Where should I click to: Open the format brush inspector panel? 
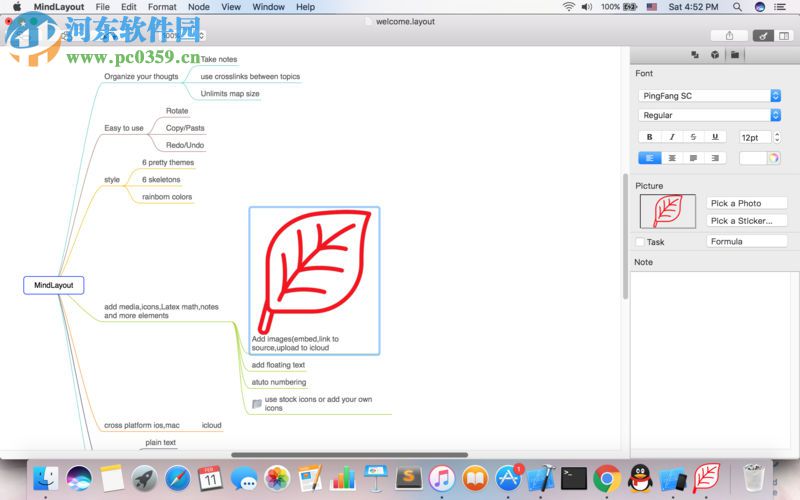(x=763, y=36)
